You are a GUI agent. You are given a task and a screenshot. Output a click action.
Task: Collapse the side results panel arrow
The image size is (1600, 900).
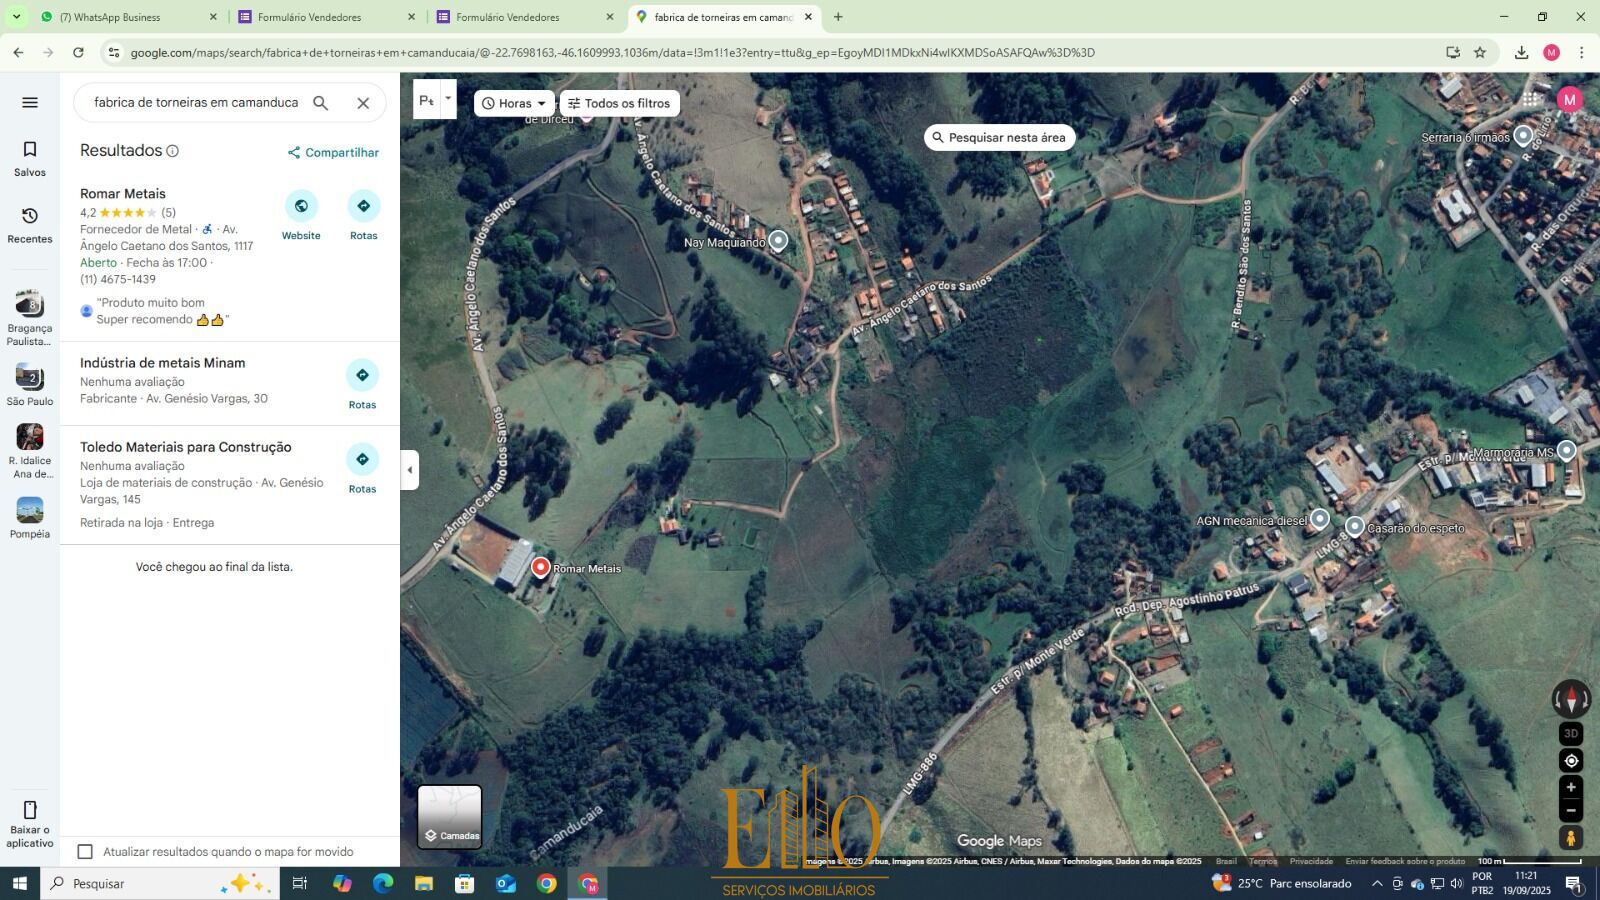point(409,470)
